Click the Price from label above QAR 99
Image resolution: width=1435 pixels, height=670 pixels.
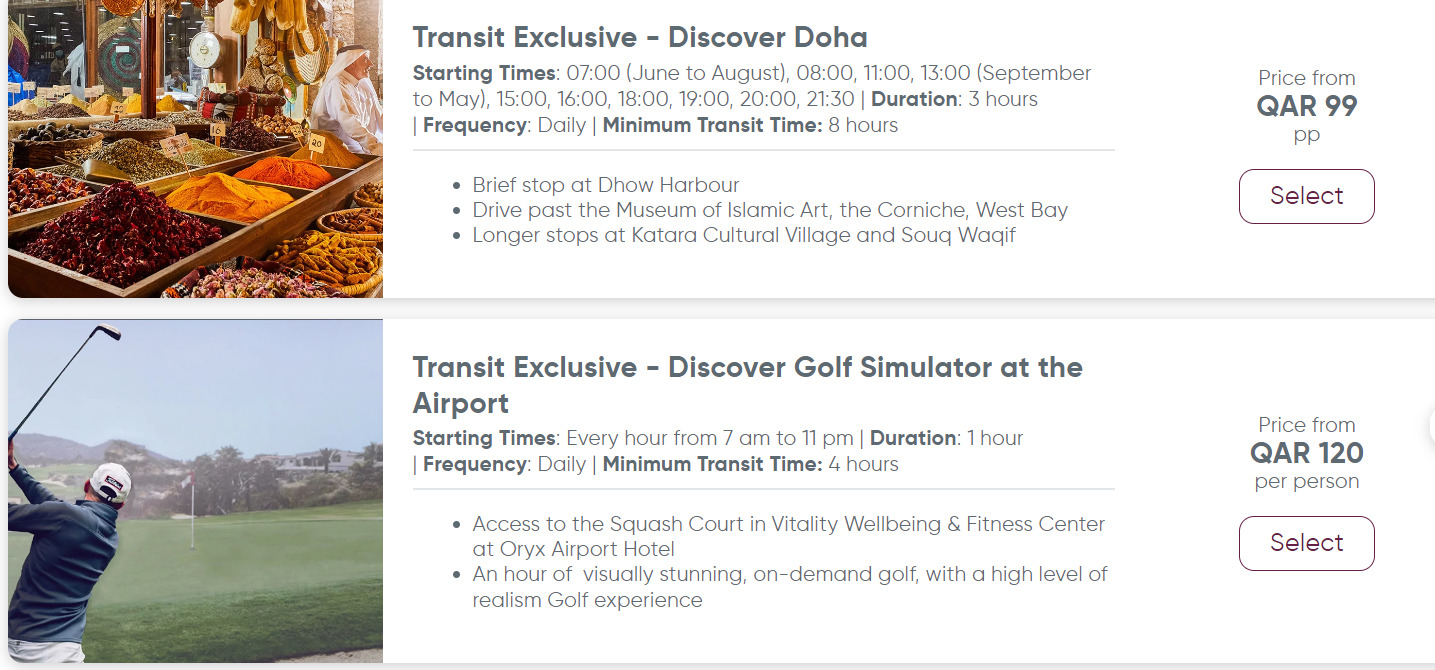[1306, 78]
